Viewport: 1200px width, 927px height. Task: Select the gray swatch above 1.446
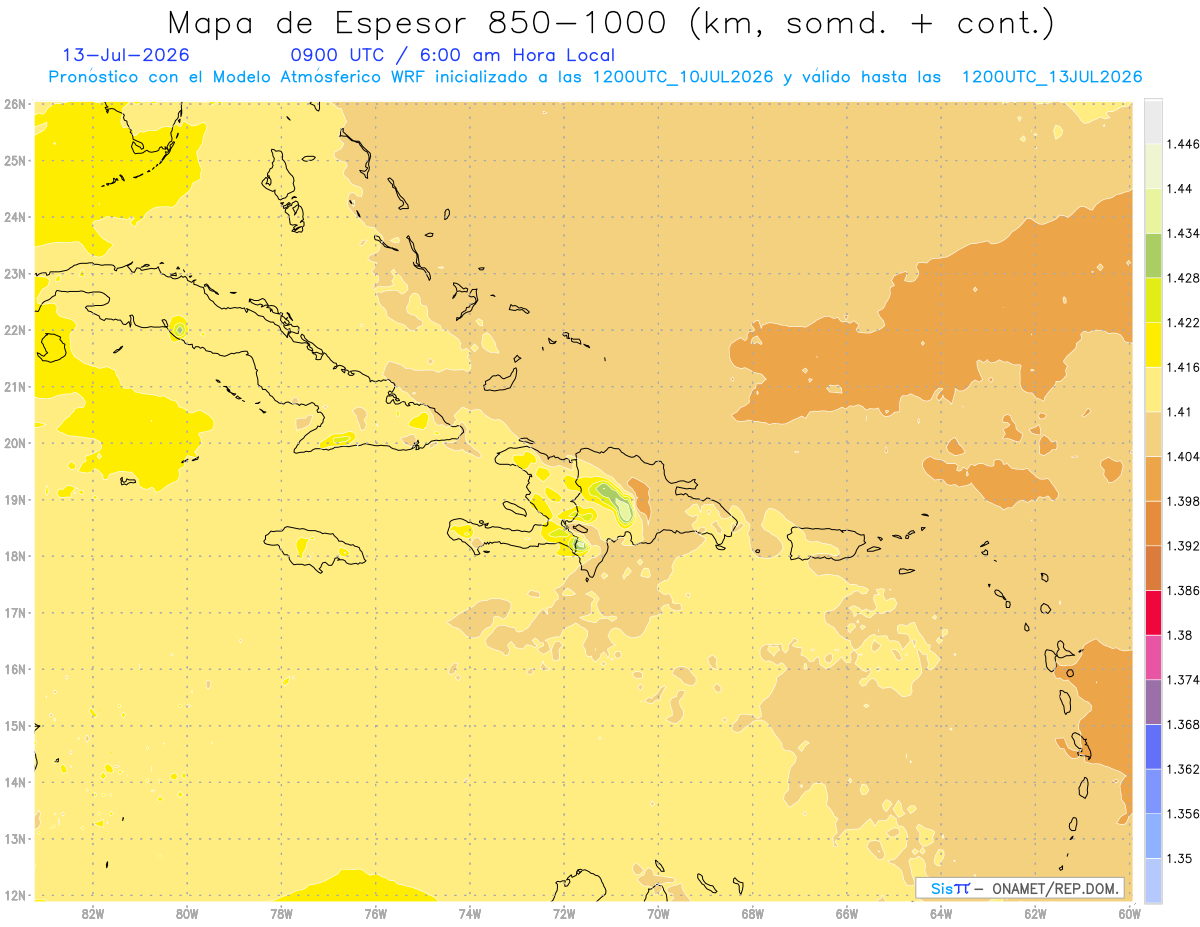[1153, 121]
